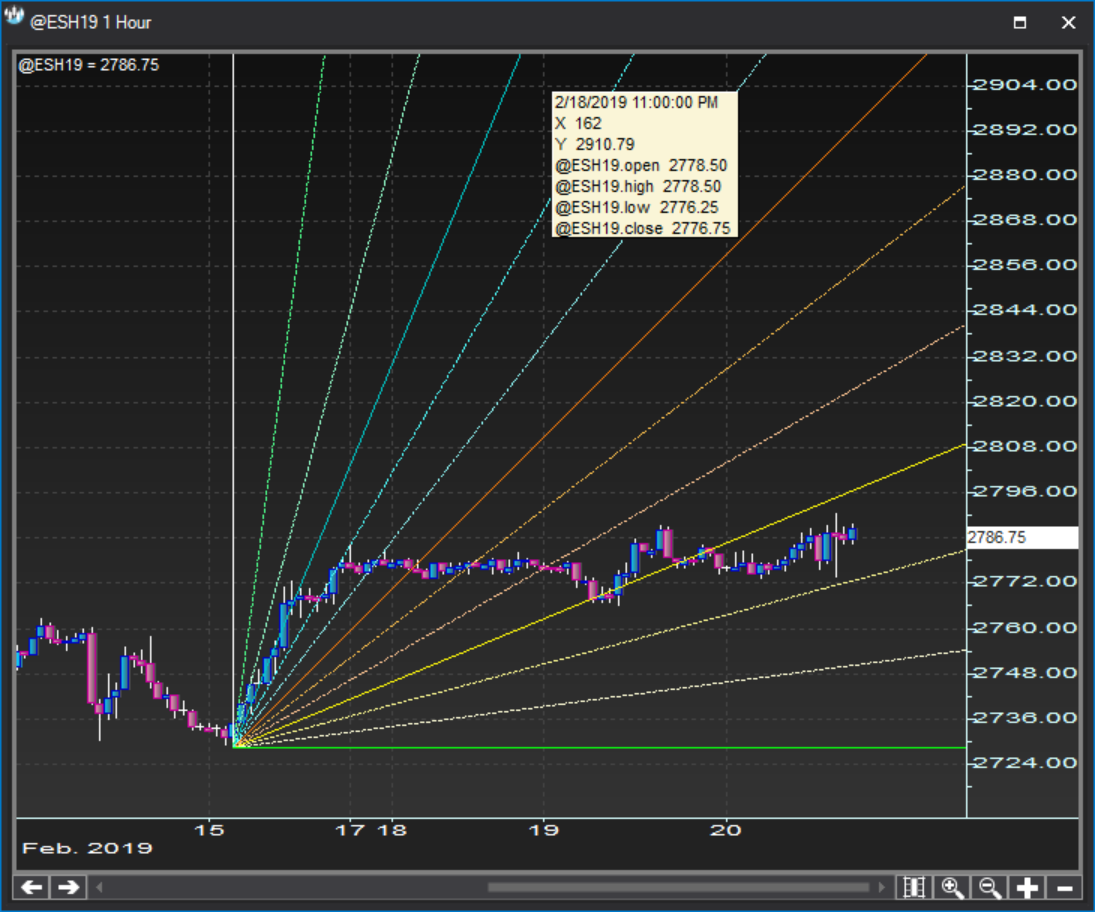Viewport: 1095px width, 912px height.
Task: Click the 2724.00 price axis label
Action: click(x=1024, y=763)
